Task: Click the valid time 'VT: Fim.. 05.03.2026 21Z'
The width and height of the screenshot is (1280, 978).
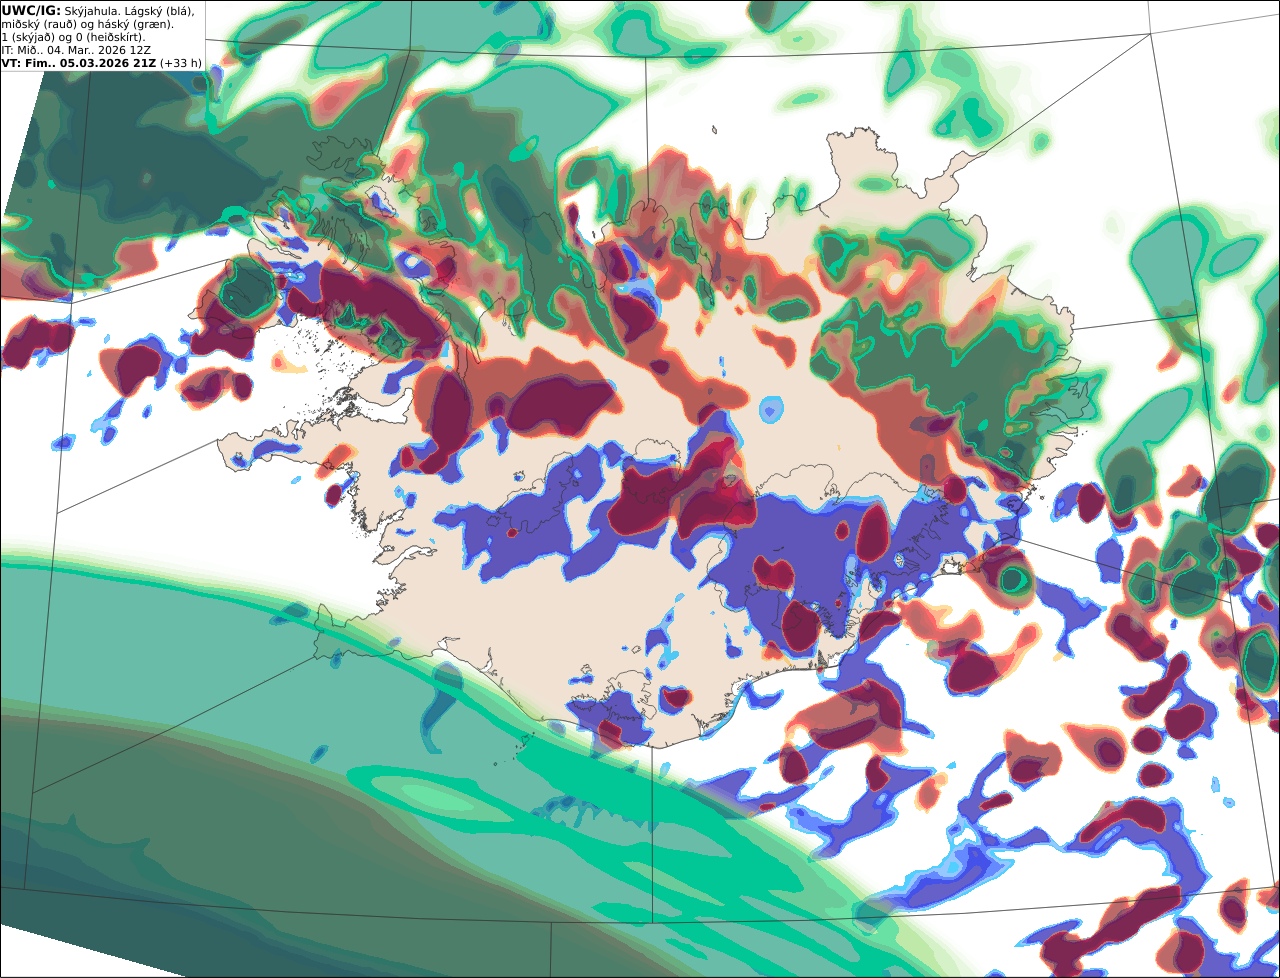Action: (78, 62)
